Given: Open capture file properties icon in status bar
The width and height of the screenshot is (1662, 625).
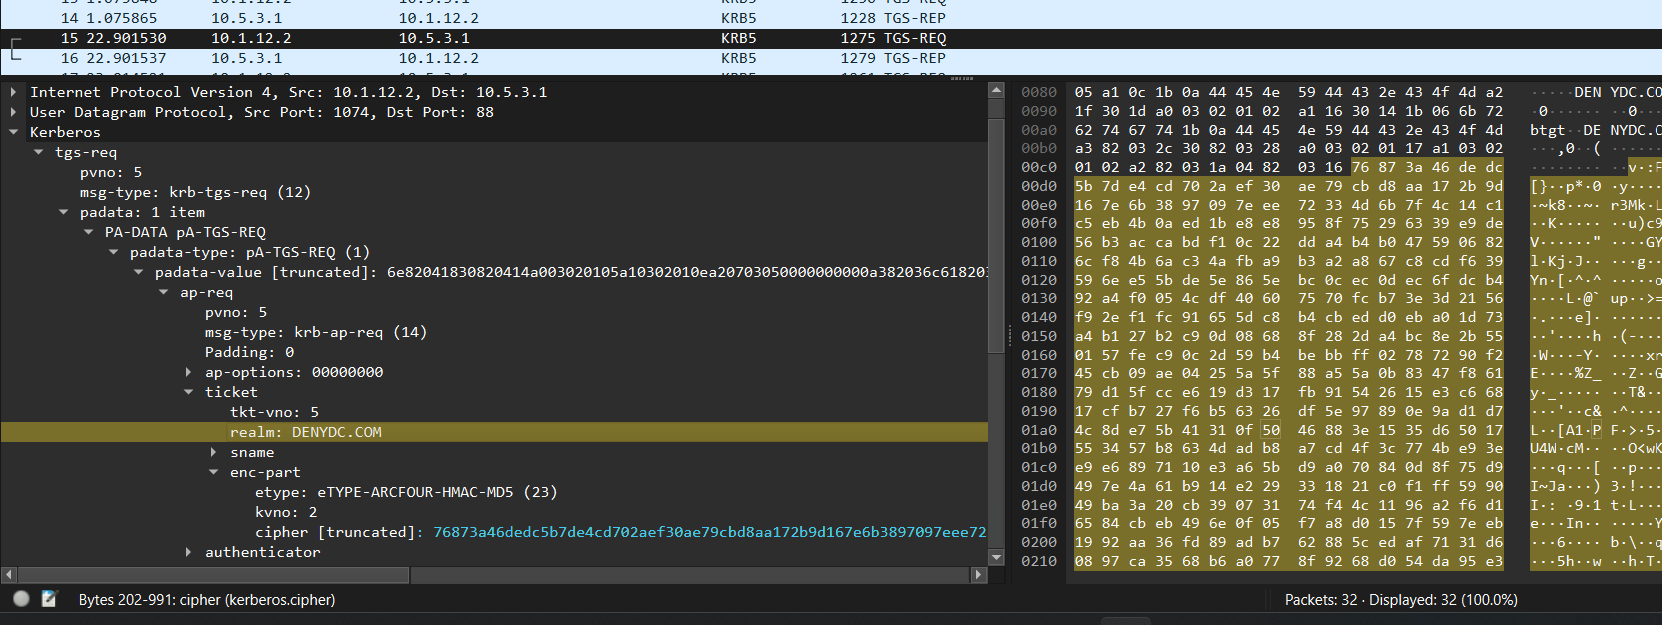Looking at the screenshot, I should [49, 599].
